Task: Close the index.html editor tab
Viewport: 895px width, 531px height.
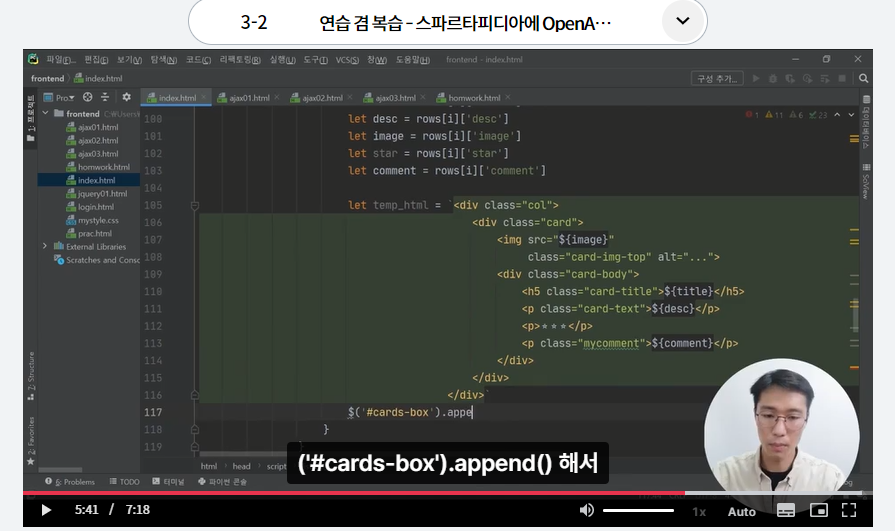Action: pos(203,97)
